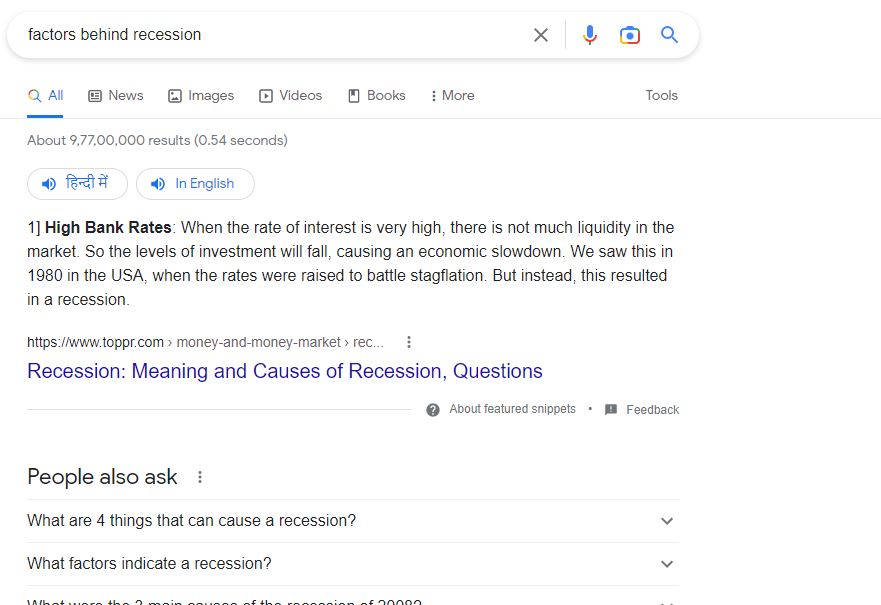Click the About featured snippets help icon

coord(433,410)
